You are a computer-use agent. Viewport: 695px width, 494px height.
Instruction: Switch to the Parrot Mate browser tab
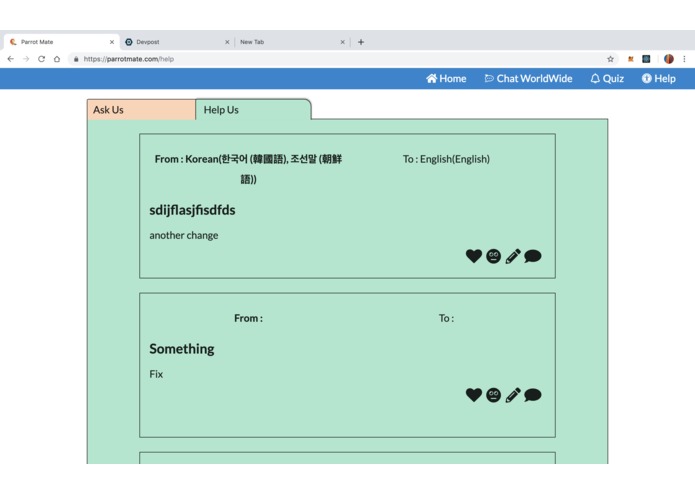click(x=60, y=42)
